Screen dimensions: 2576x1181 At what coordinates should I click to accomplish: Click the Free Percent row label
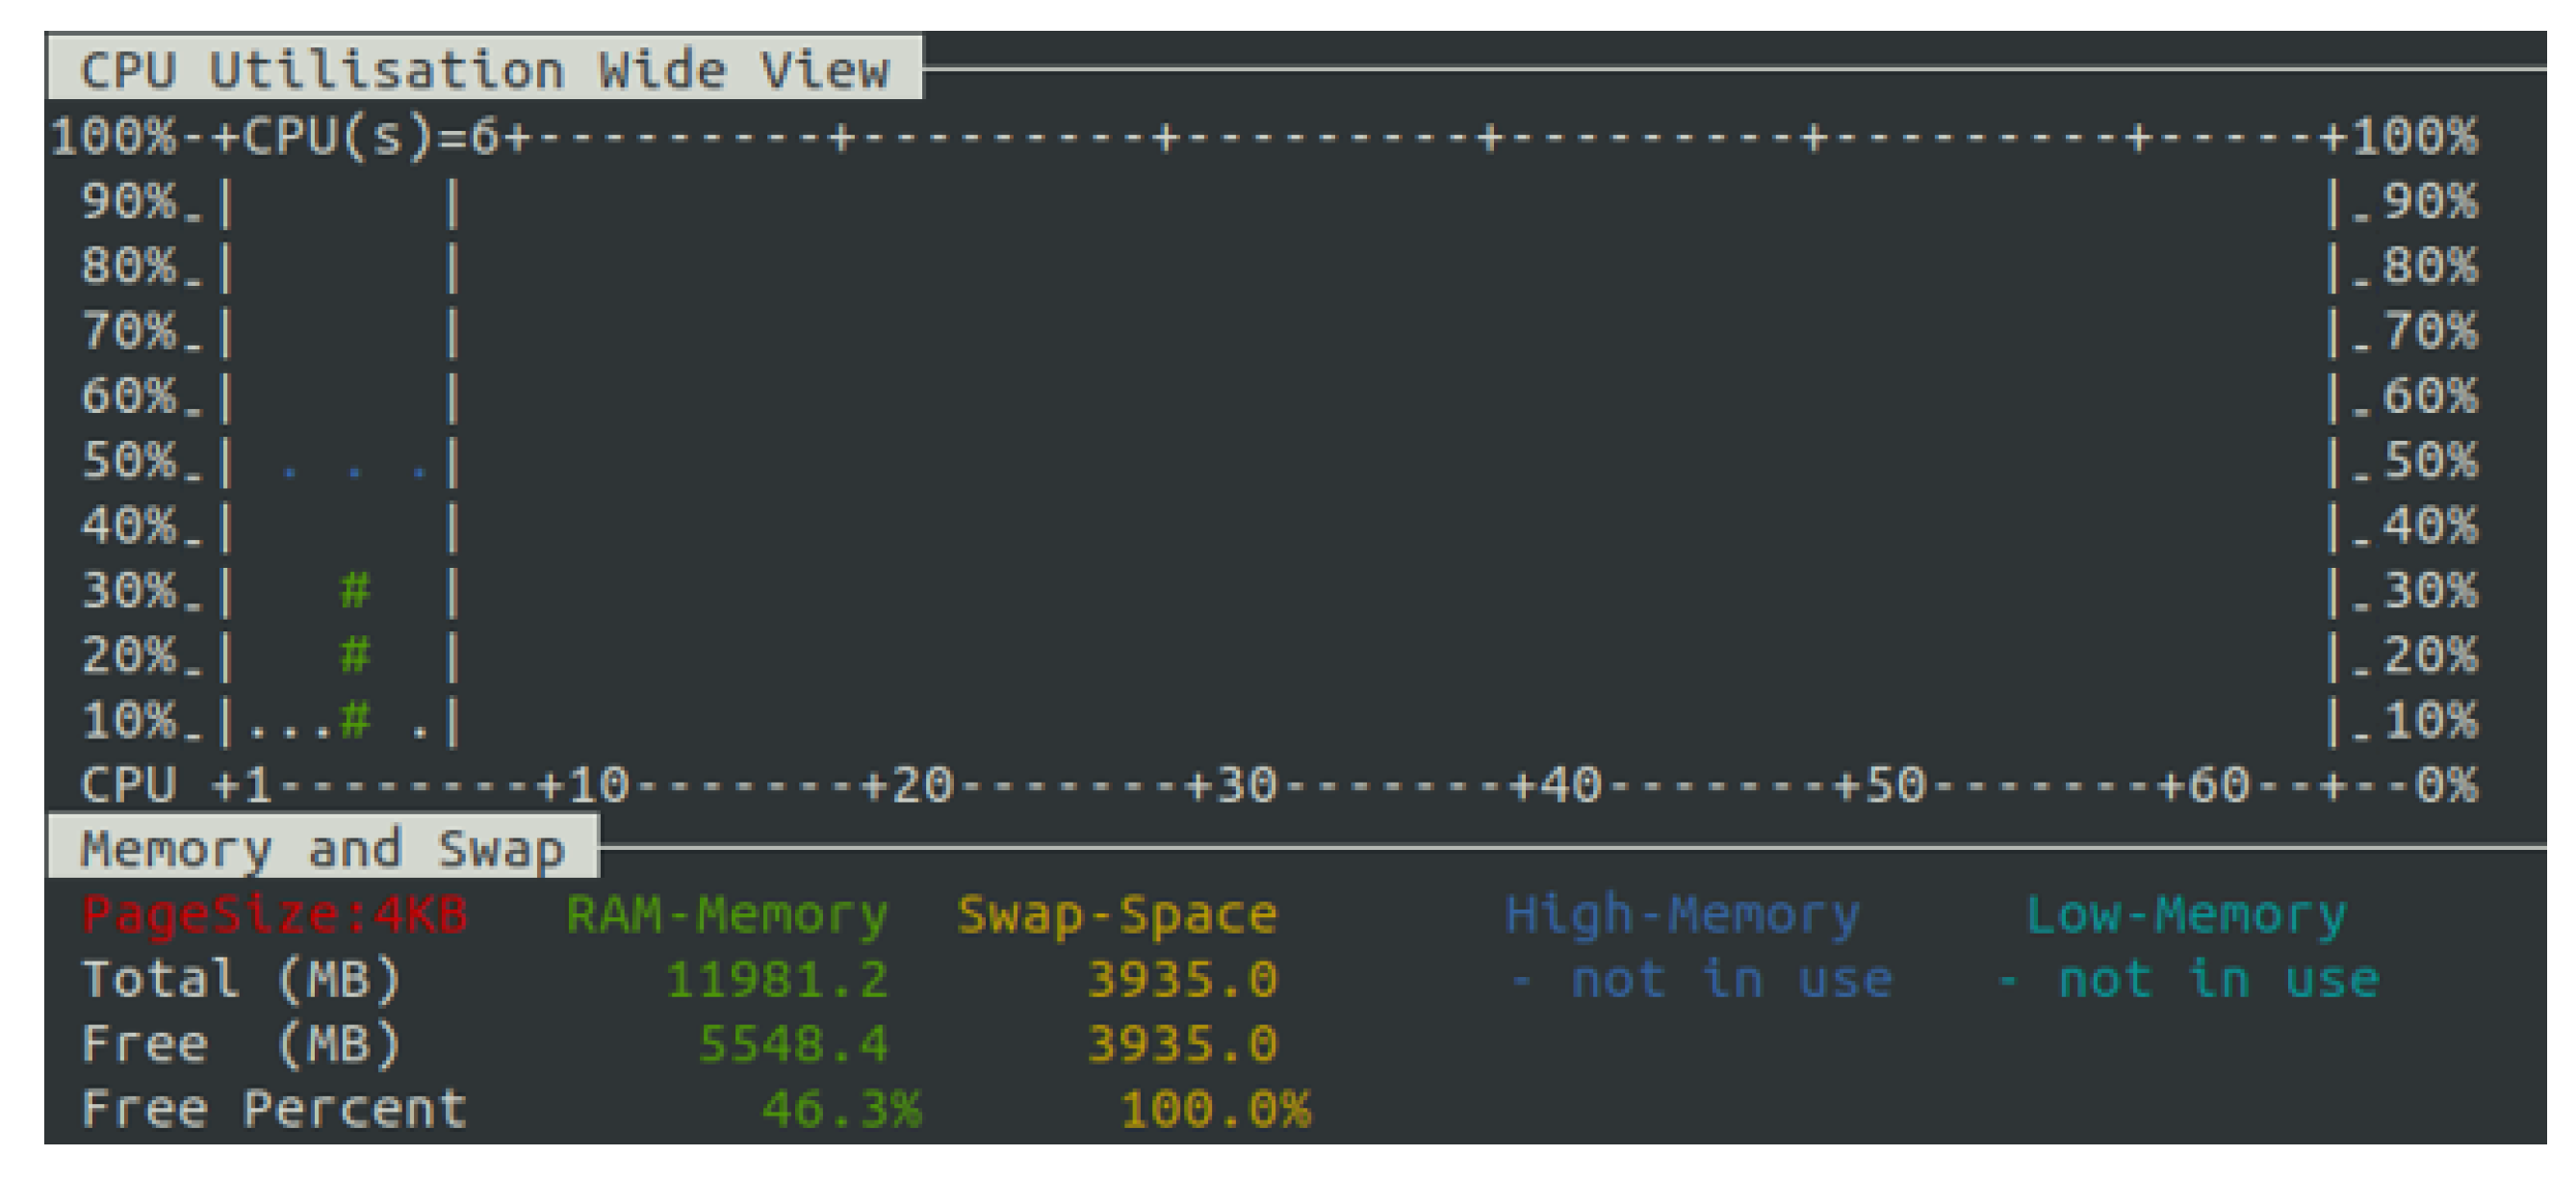[x=274, y=1110]
